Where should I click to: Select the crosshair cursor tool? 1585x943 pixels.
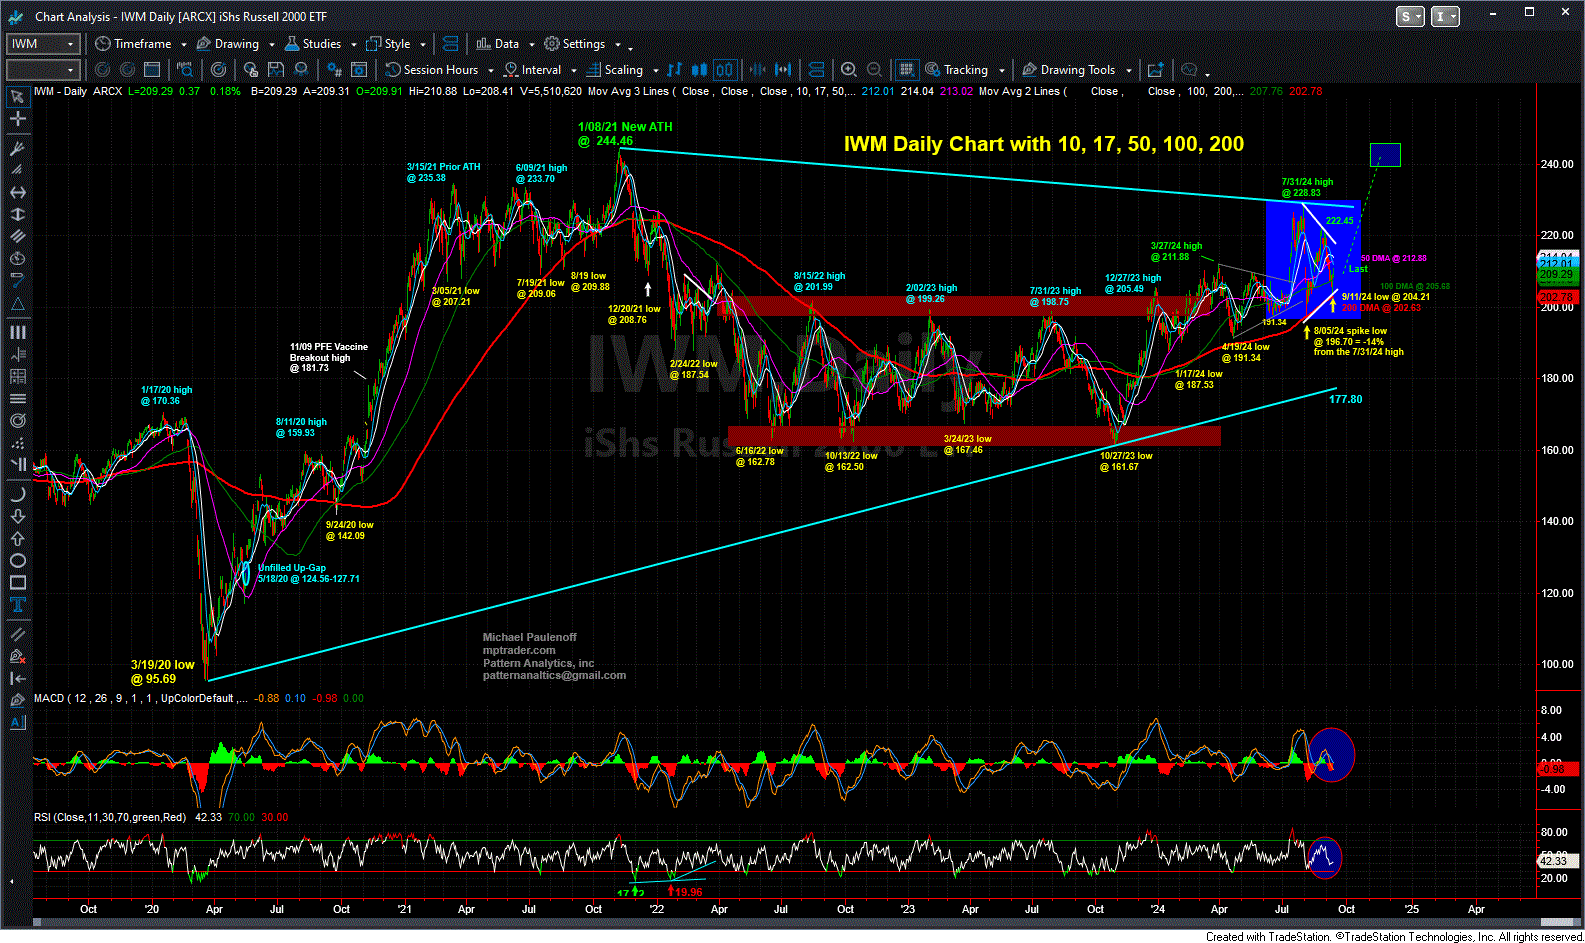point(17,119)
